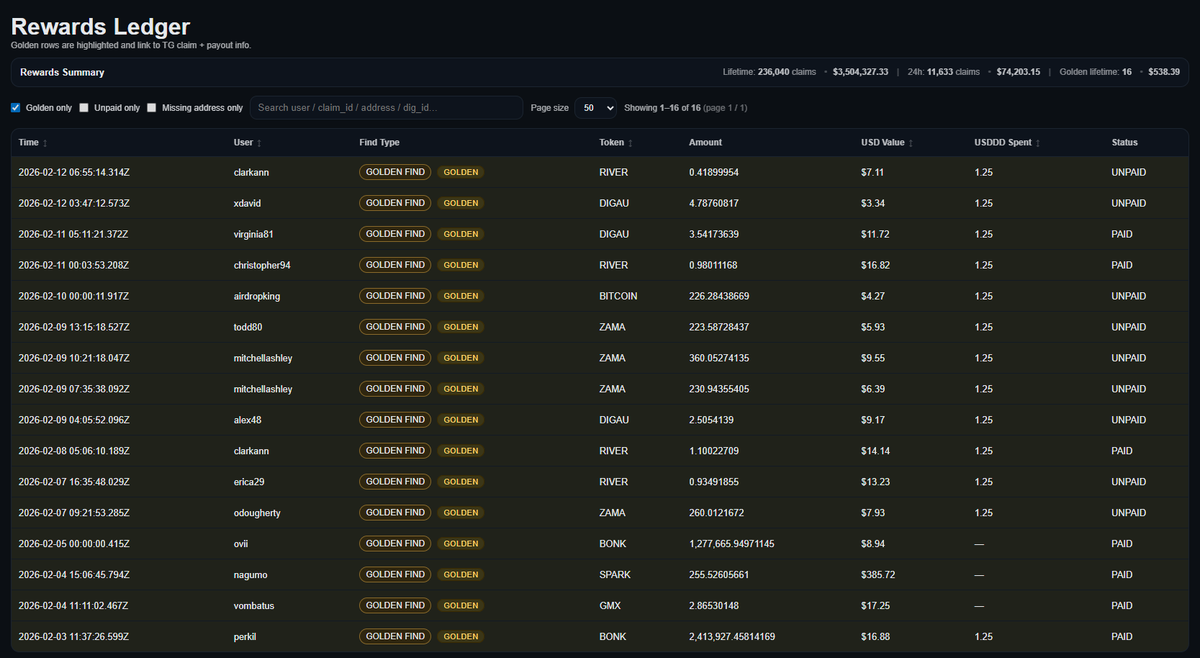Enable the Missing address only checkbox
This screenshot has width=1200, height=658.
152,108
